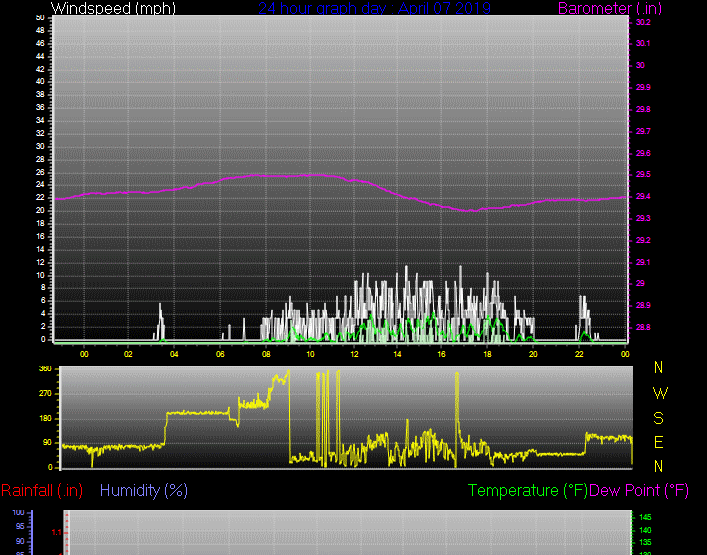Image resolution: width=707 pixels, height=555 pixels.
Task: Click barometer axis value 28.9
Action: tap(643, 306)
